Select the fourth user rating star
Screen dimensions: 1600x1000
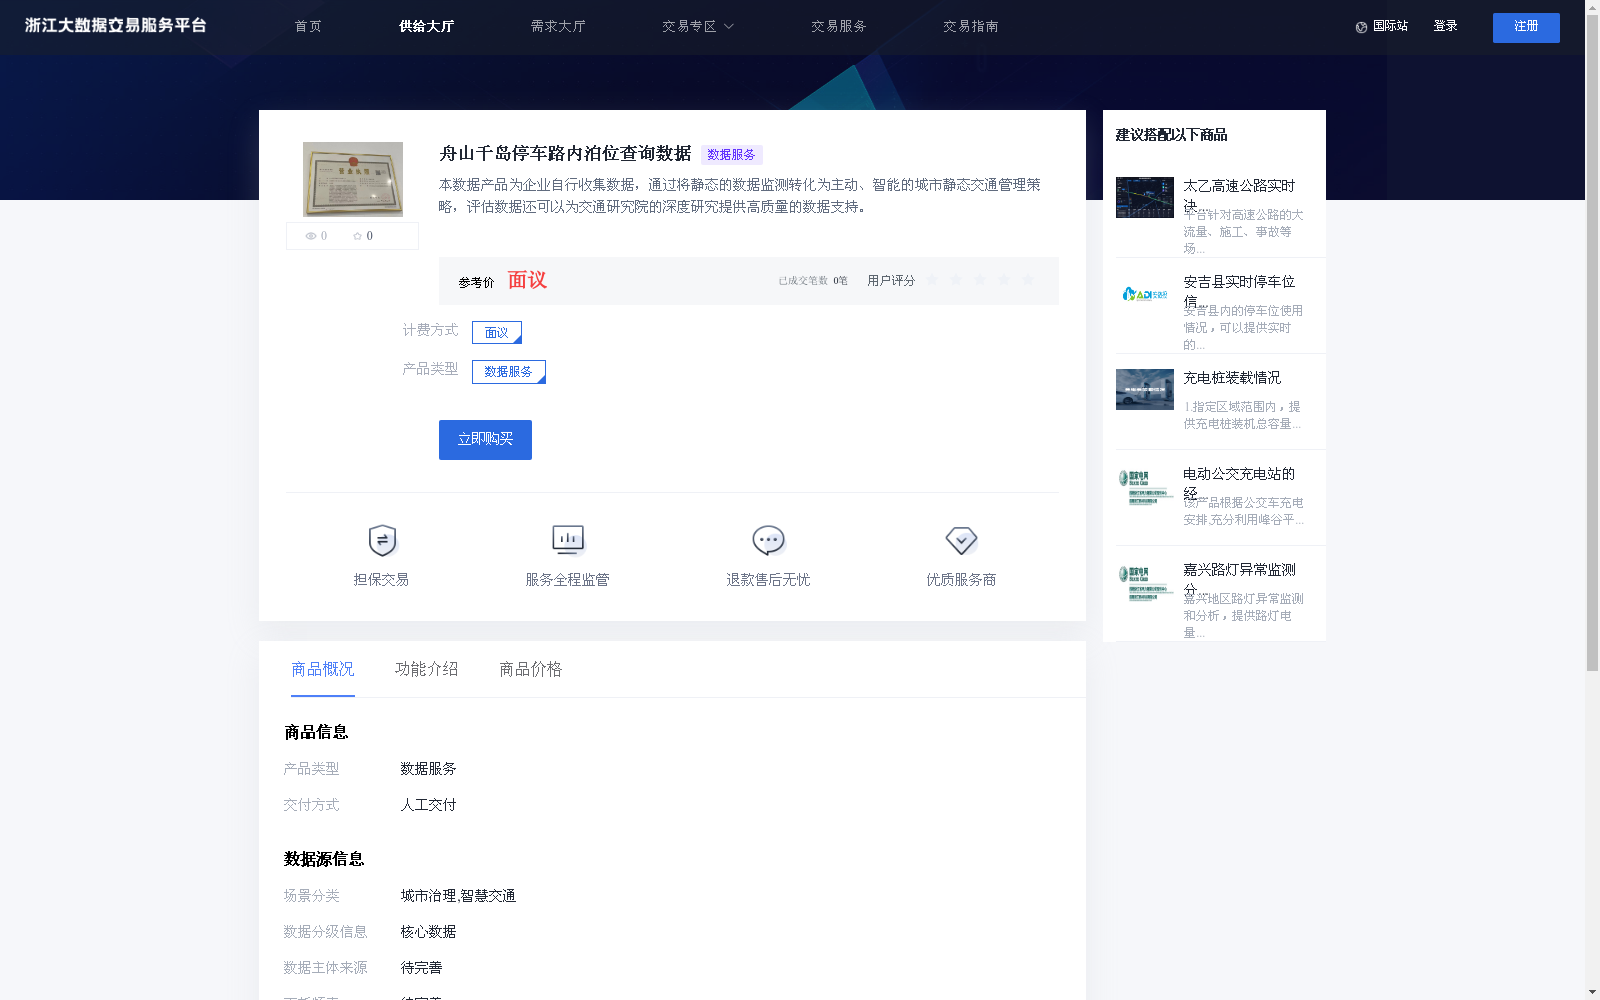coord(1004,280)
